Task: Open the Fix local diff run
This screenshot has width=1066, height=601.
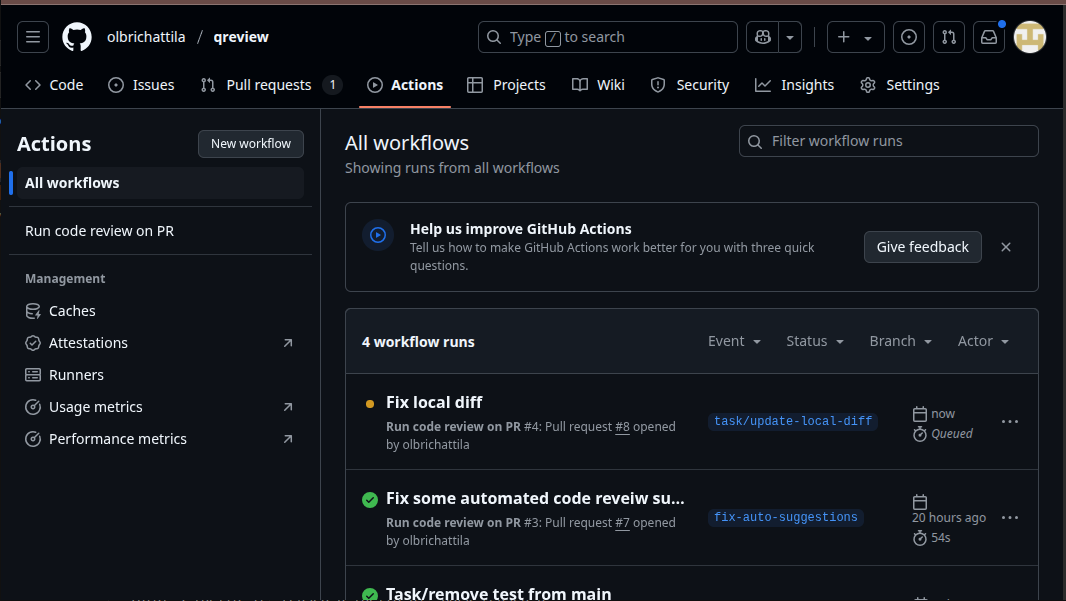Action: [x=434, y=402]
